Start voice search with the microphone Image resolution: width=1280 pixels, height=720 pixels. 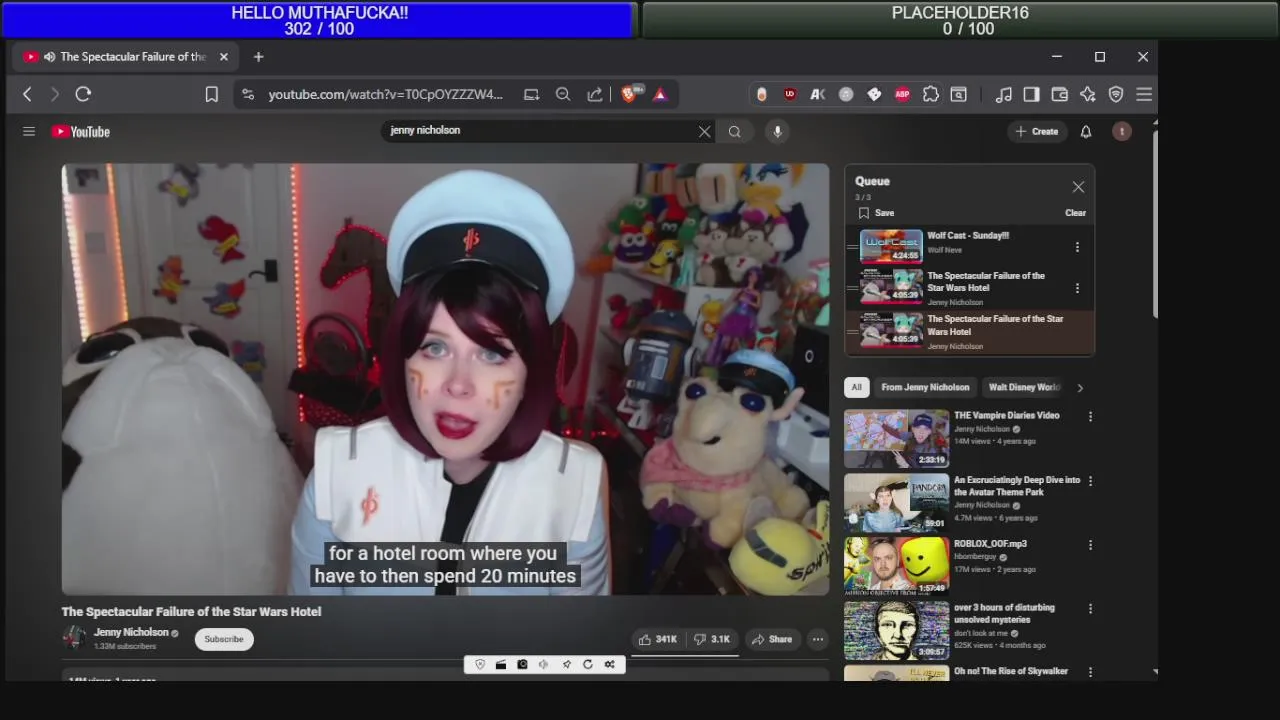pos(777,131)
